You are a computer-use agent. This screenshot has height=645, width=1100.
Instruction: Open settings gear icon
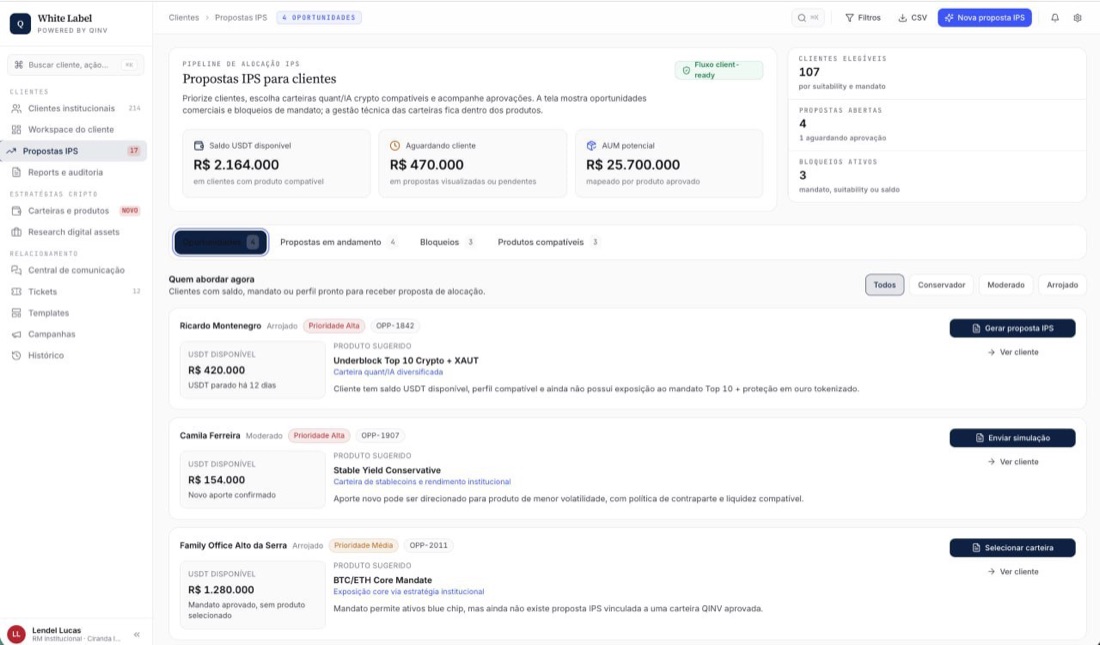point(1078,18)
